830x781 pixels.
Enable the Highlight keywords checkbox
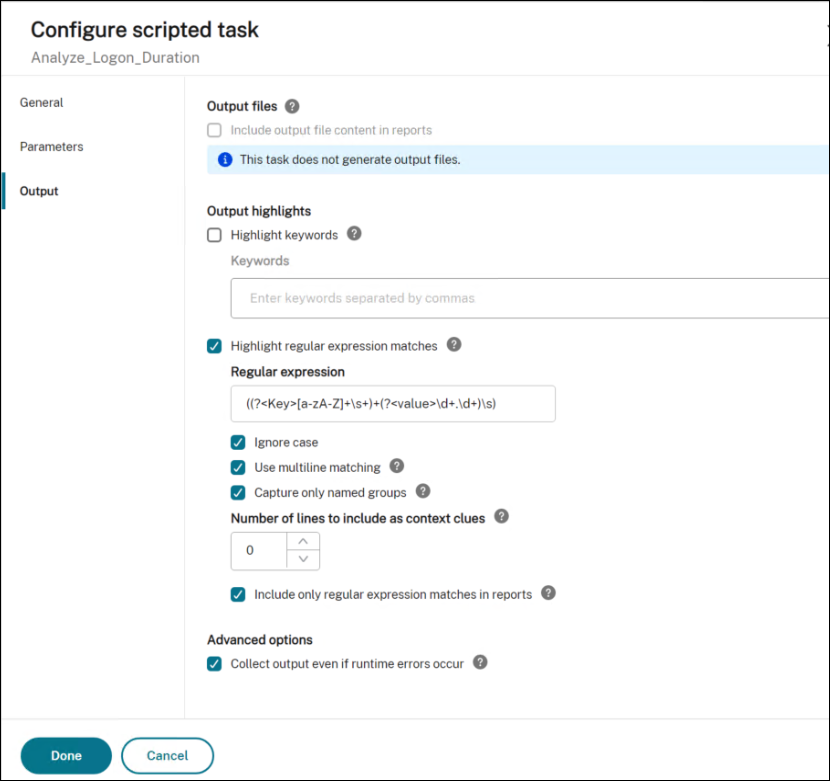tap(214, 235)
